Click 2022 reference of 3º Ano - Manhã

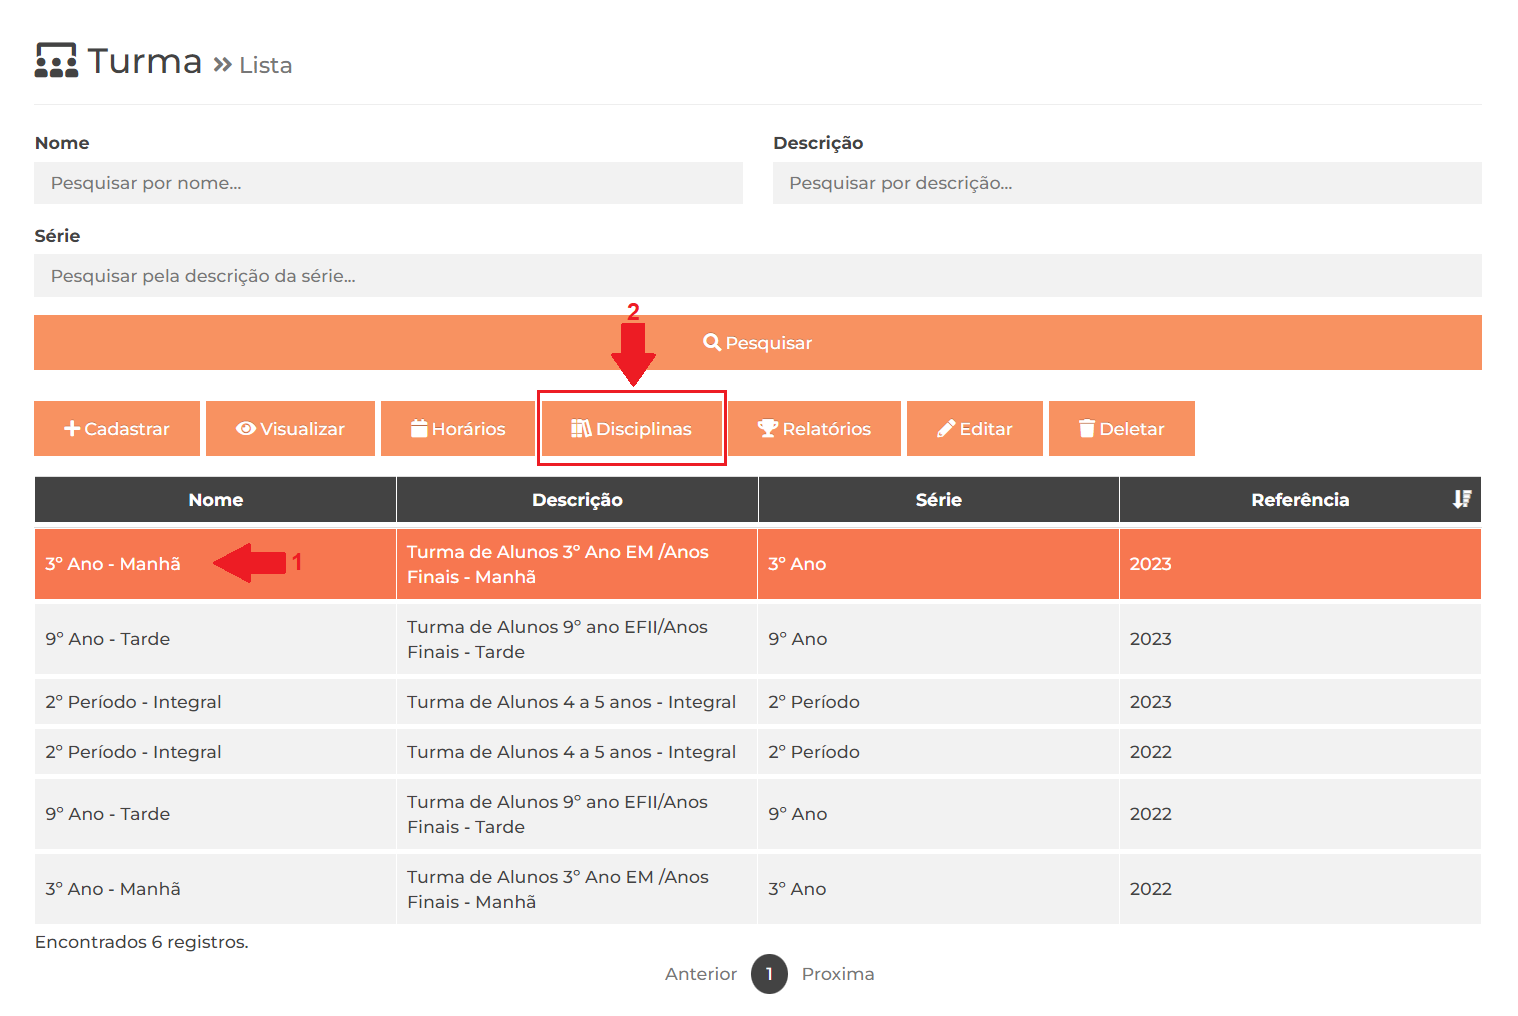point(1150,889)
